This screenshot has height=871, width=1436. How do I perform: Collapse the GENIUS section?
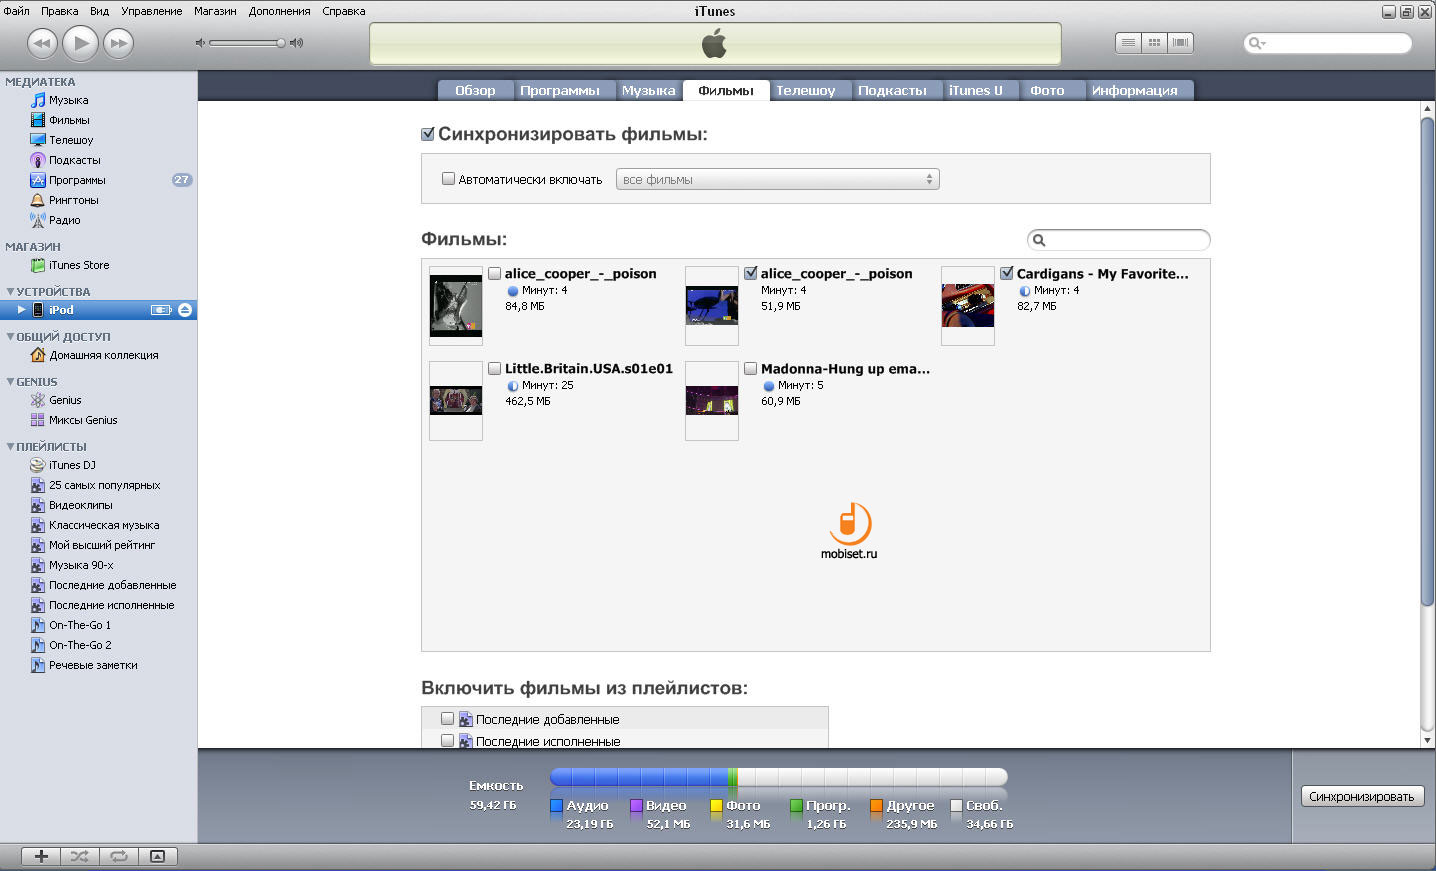10,382
